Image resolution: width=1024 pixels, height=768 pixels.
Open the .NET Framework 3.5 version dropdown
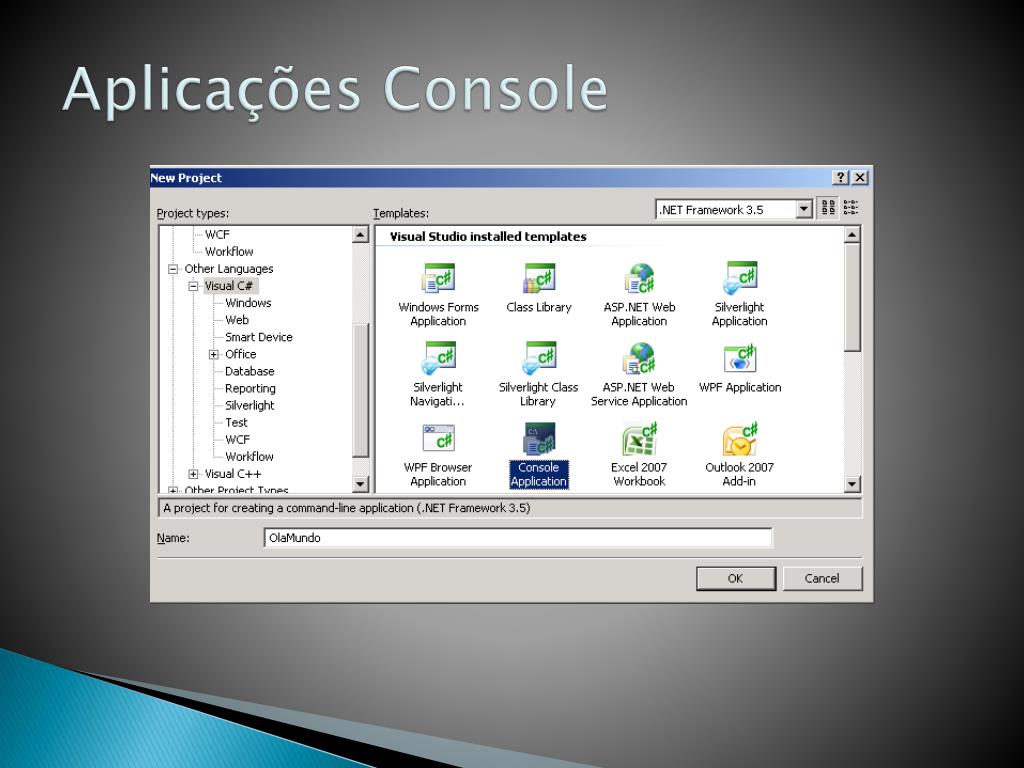tap(804, 209)
